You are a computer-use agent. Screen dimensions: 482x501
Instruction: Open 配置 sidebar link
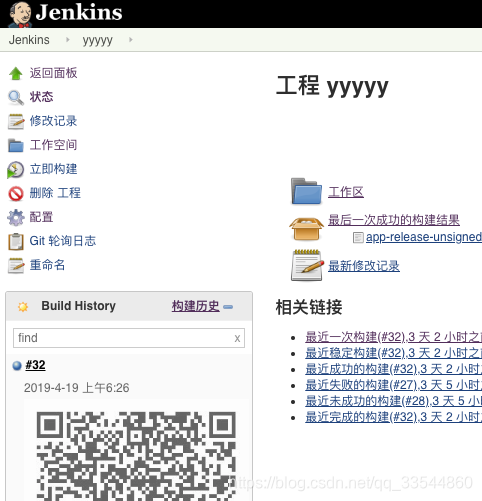click(x=41, y=217)
